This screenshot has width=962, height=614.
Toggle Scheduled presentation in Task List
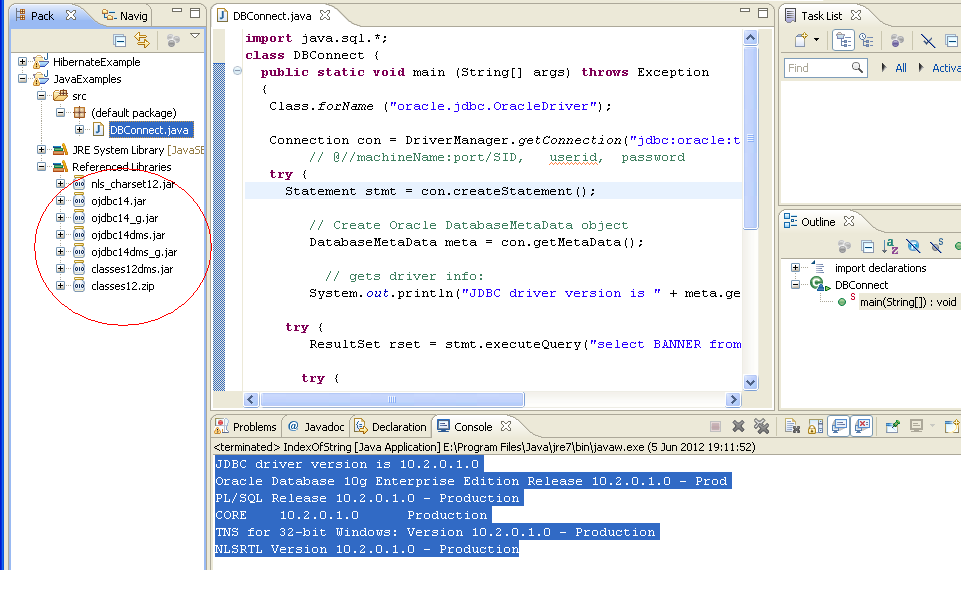[x=866, y=40]
